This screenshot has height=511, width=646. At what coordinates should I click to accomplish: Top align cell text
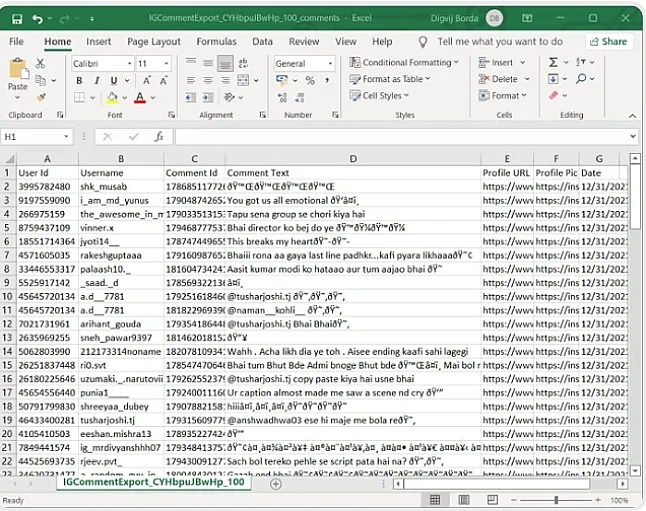point(190,63)
